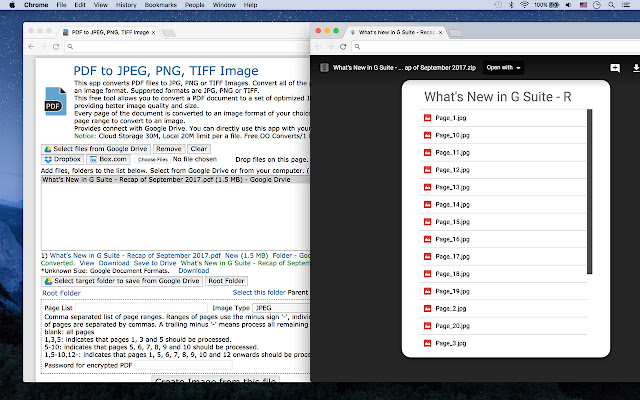Open the Open with dropdown
640x400 pixels.
click(503, 68)
